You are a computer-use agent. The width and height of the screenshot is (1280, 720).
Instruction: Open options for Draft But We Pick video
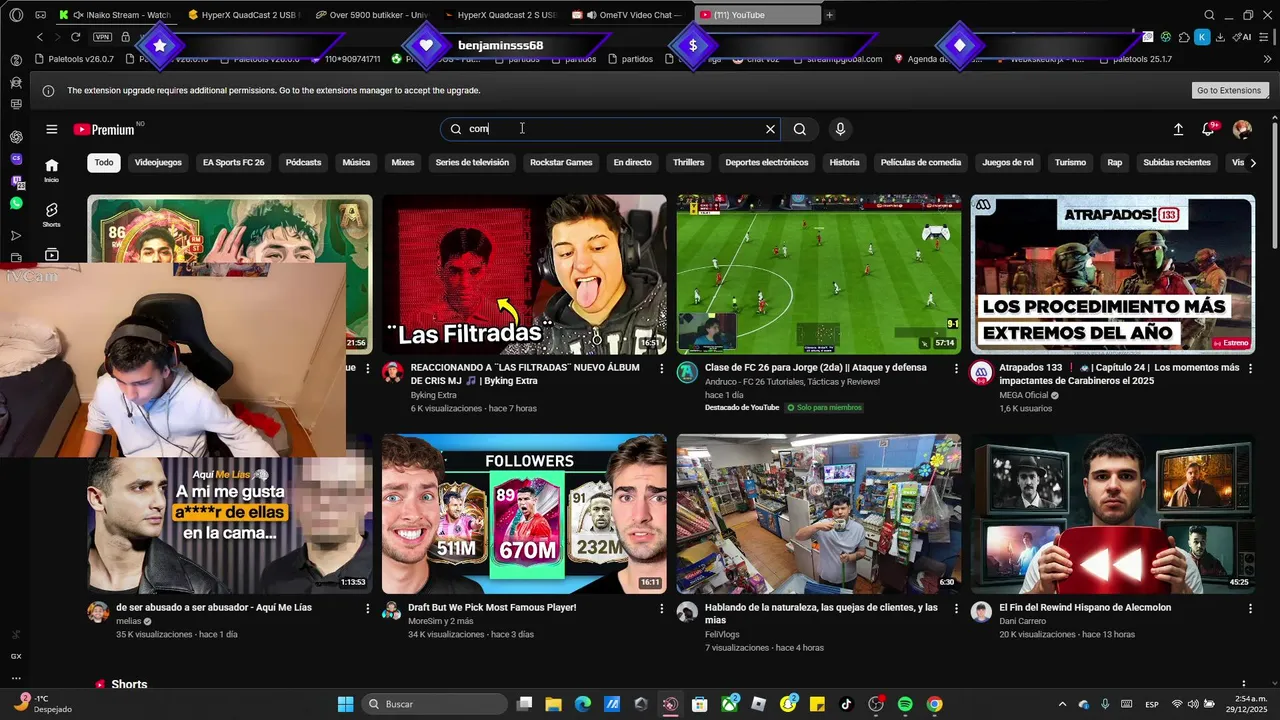point(661,608)
